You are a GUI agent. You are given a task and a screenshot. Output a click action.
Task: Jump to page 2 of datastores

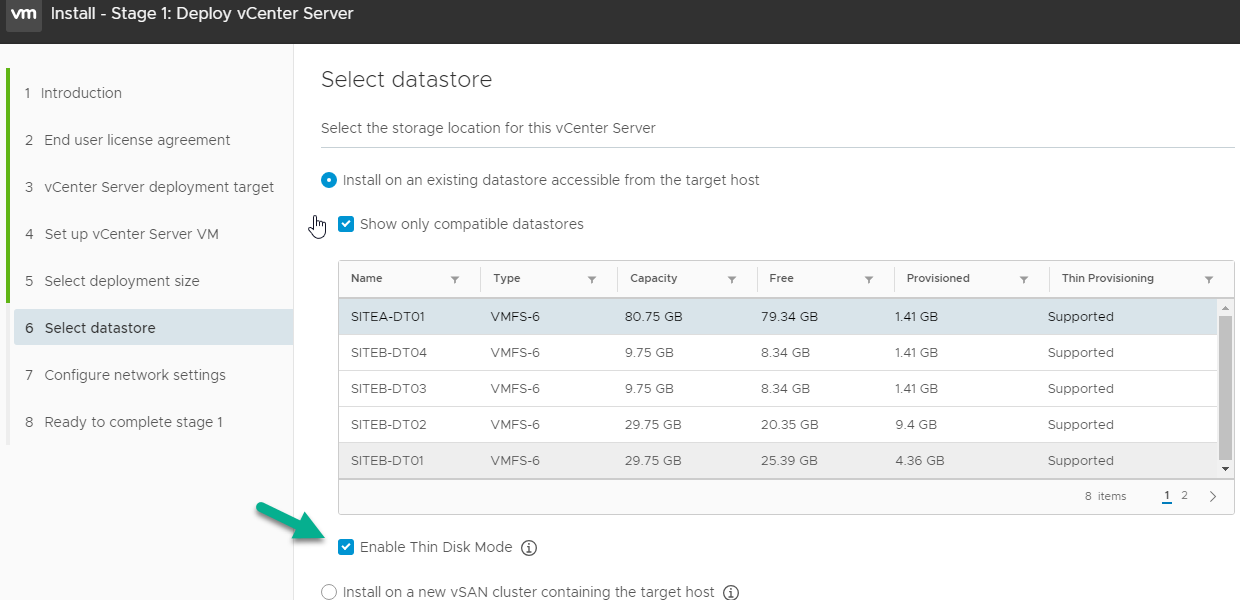pyautogui.click(x=1185, y=495)
